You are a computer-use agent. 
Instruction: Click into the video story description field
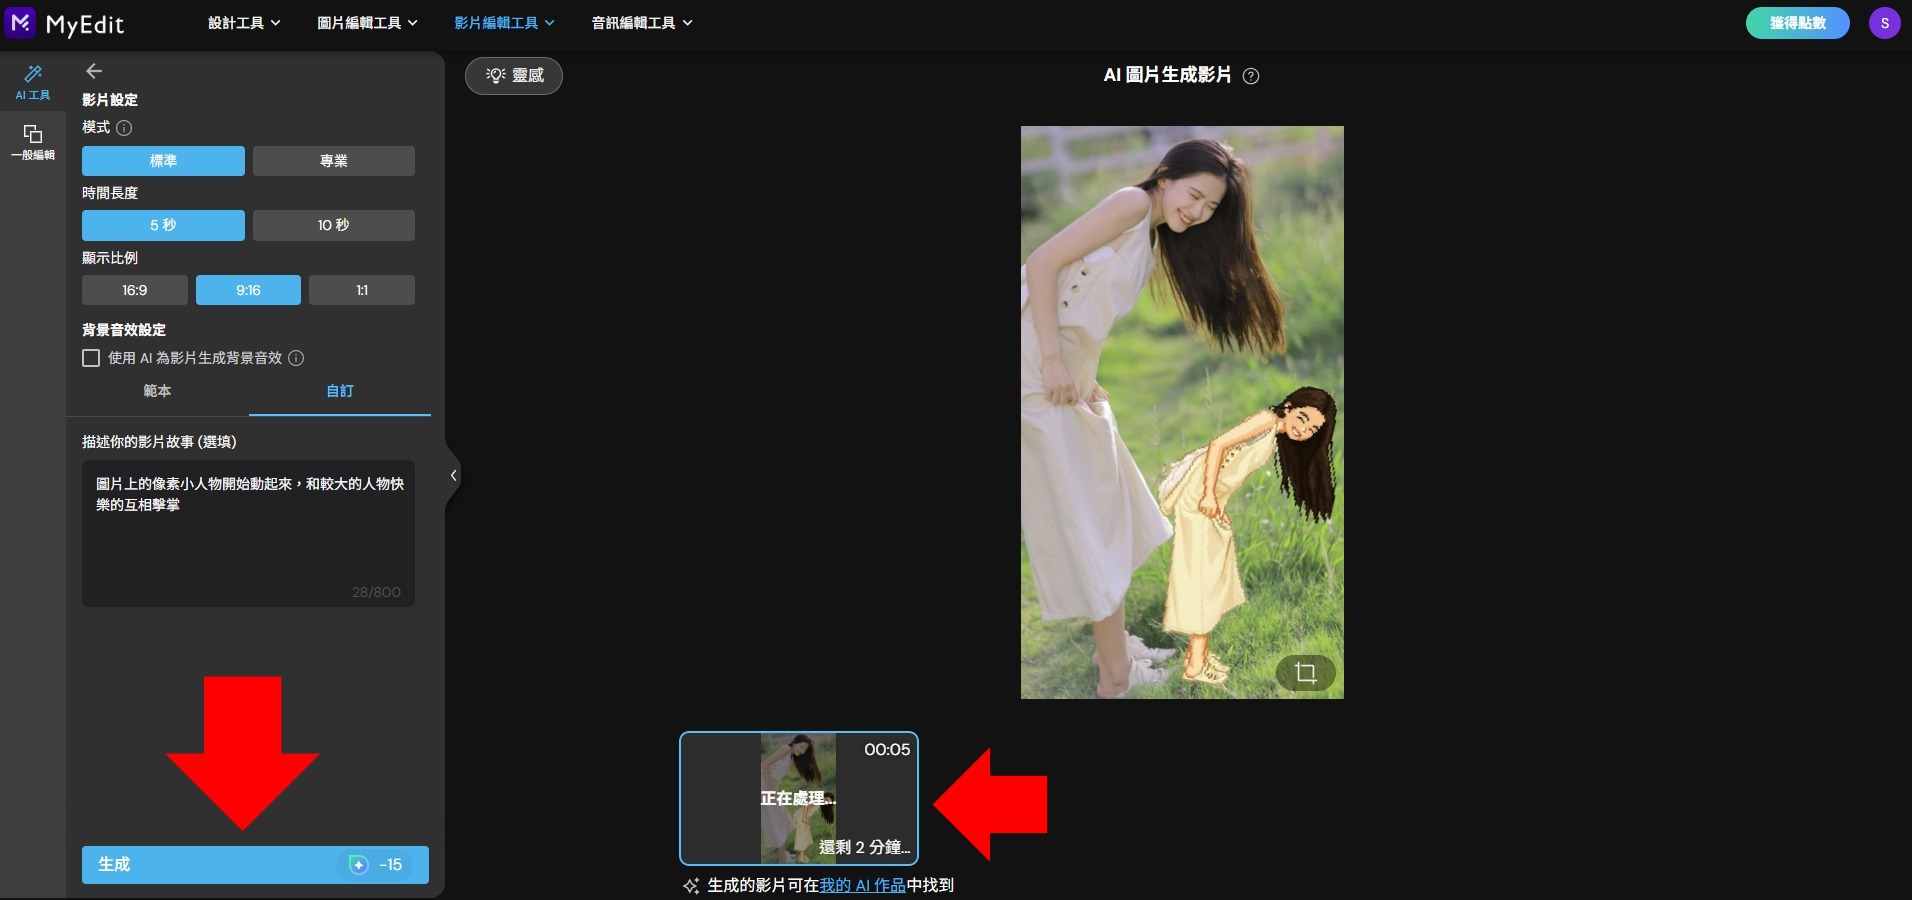pyautogui.click(x=248, y=533)
